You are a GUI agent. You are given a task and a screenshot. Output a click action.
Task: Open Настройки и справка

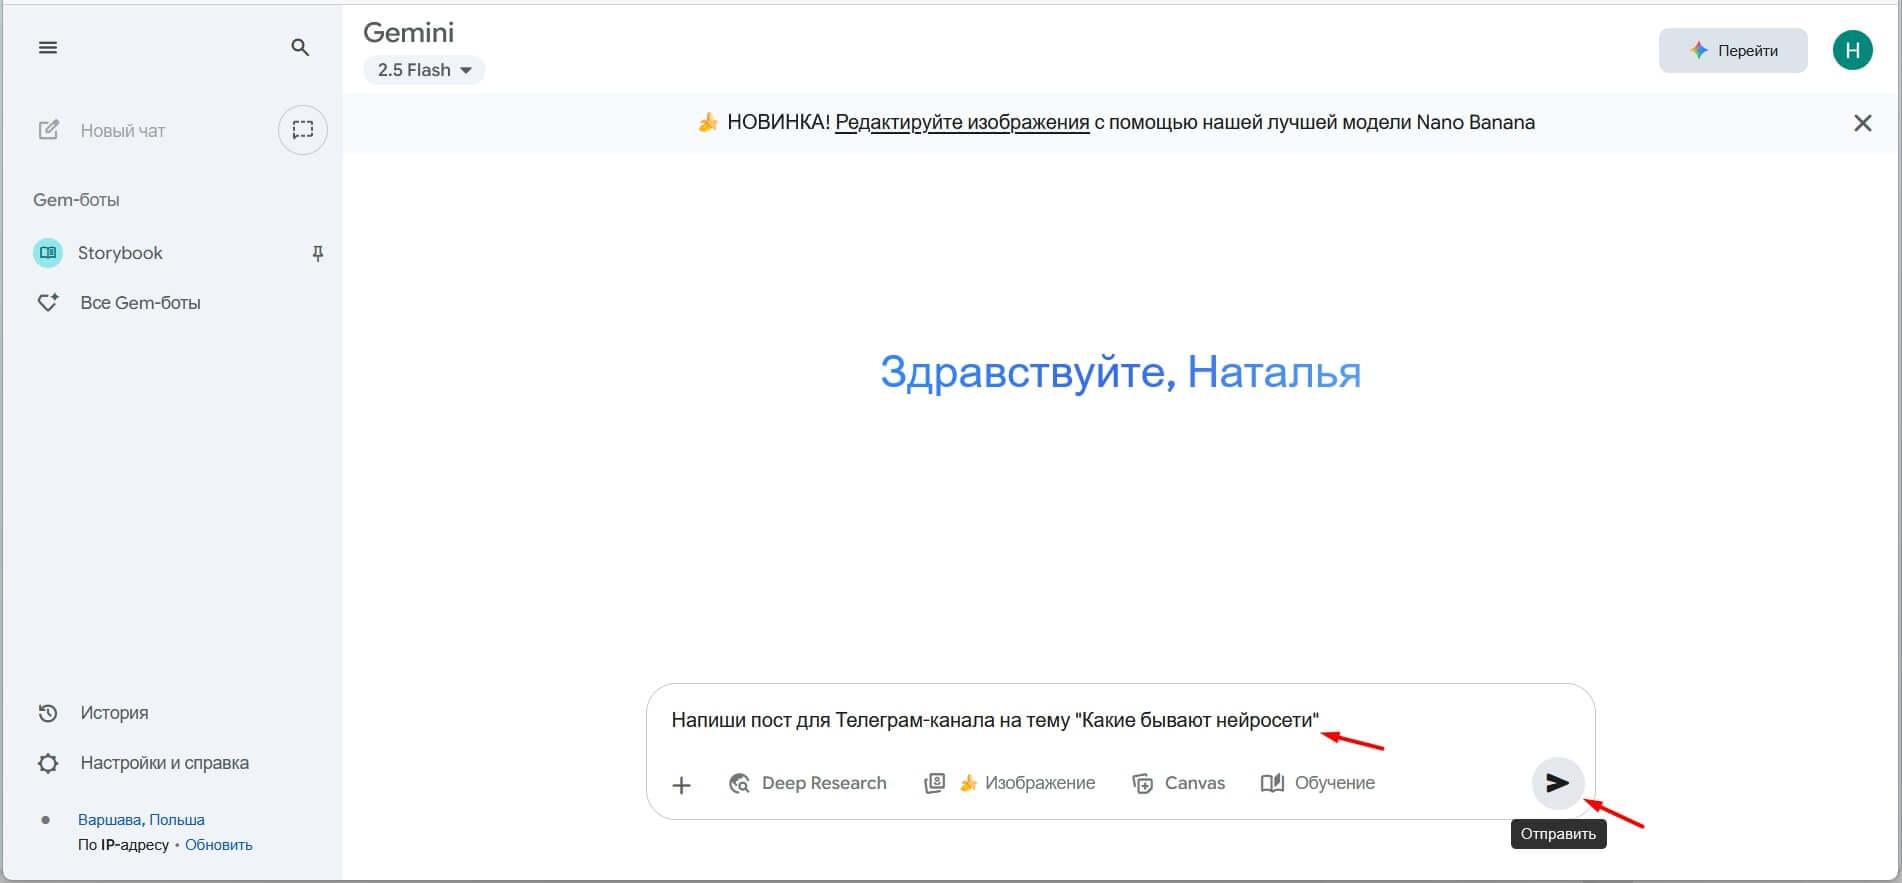tap(143, 763)
